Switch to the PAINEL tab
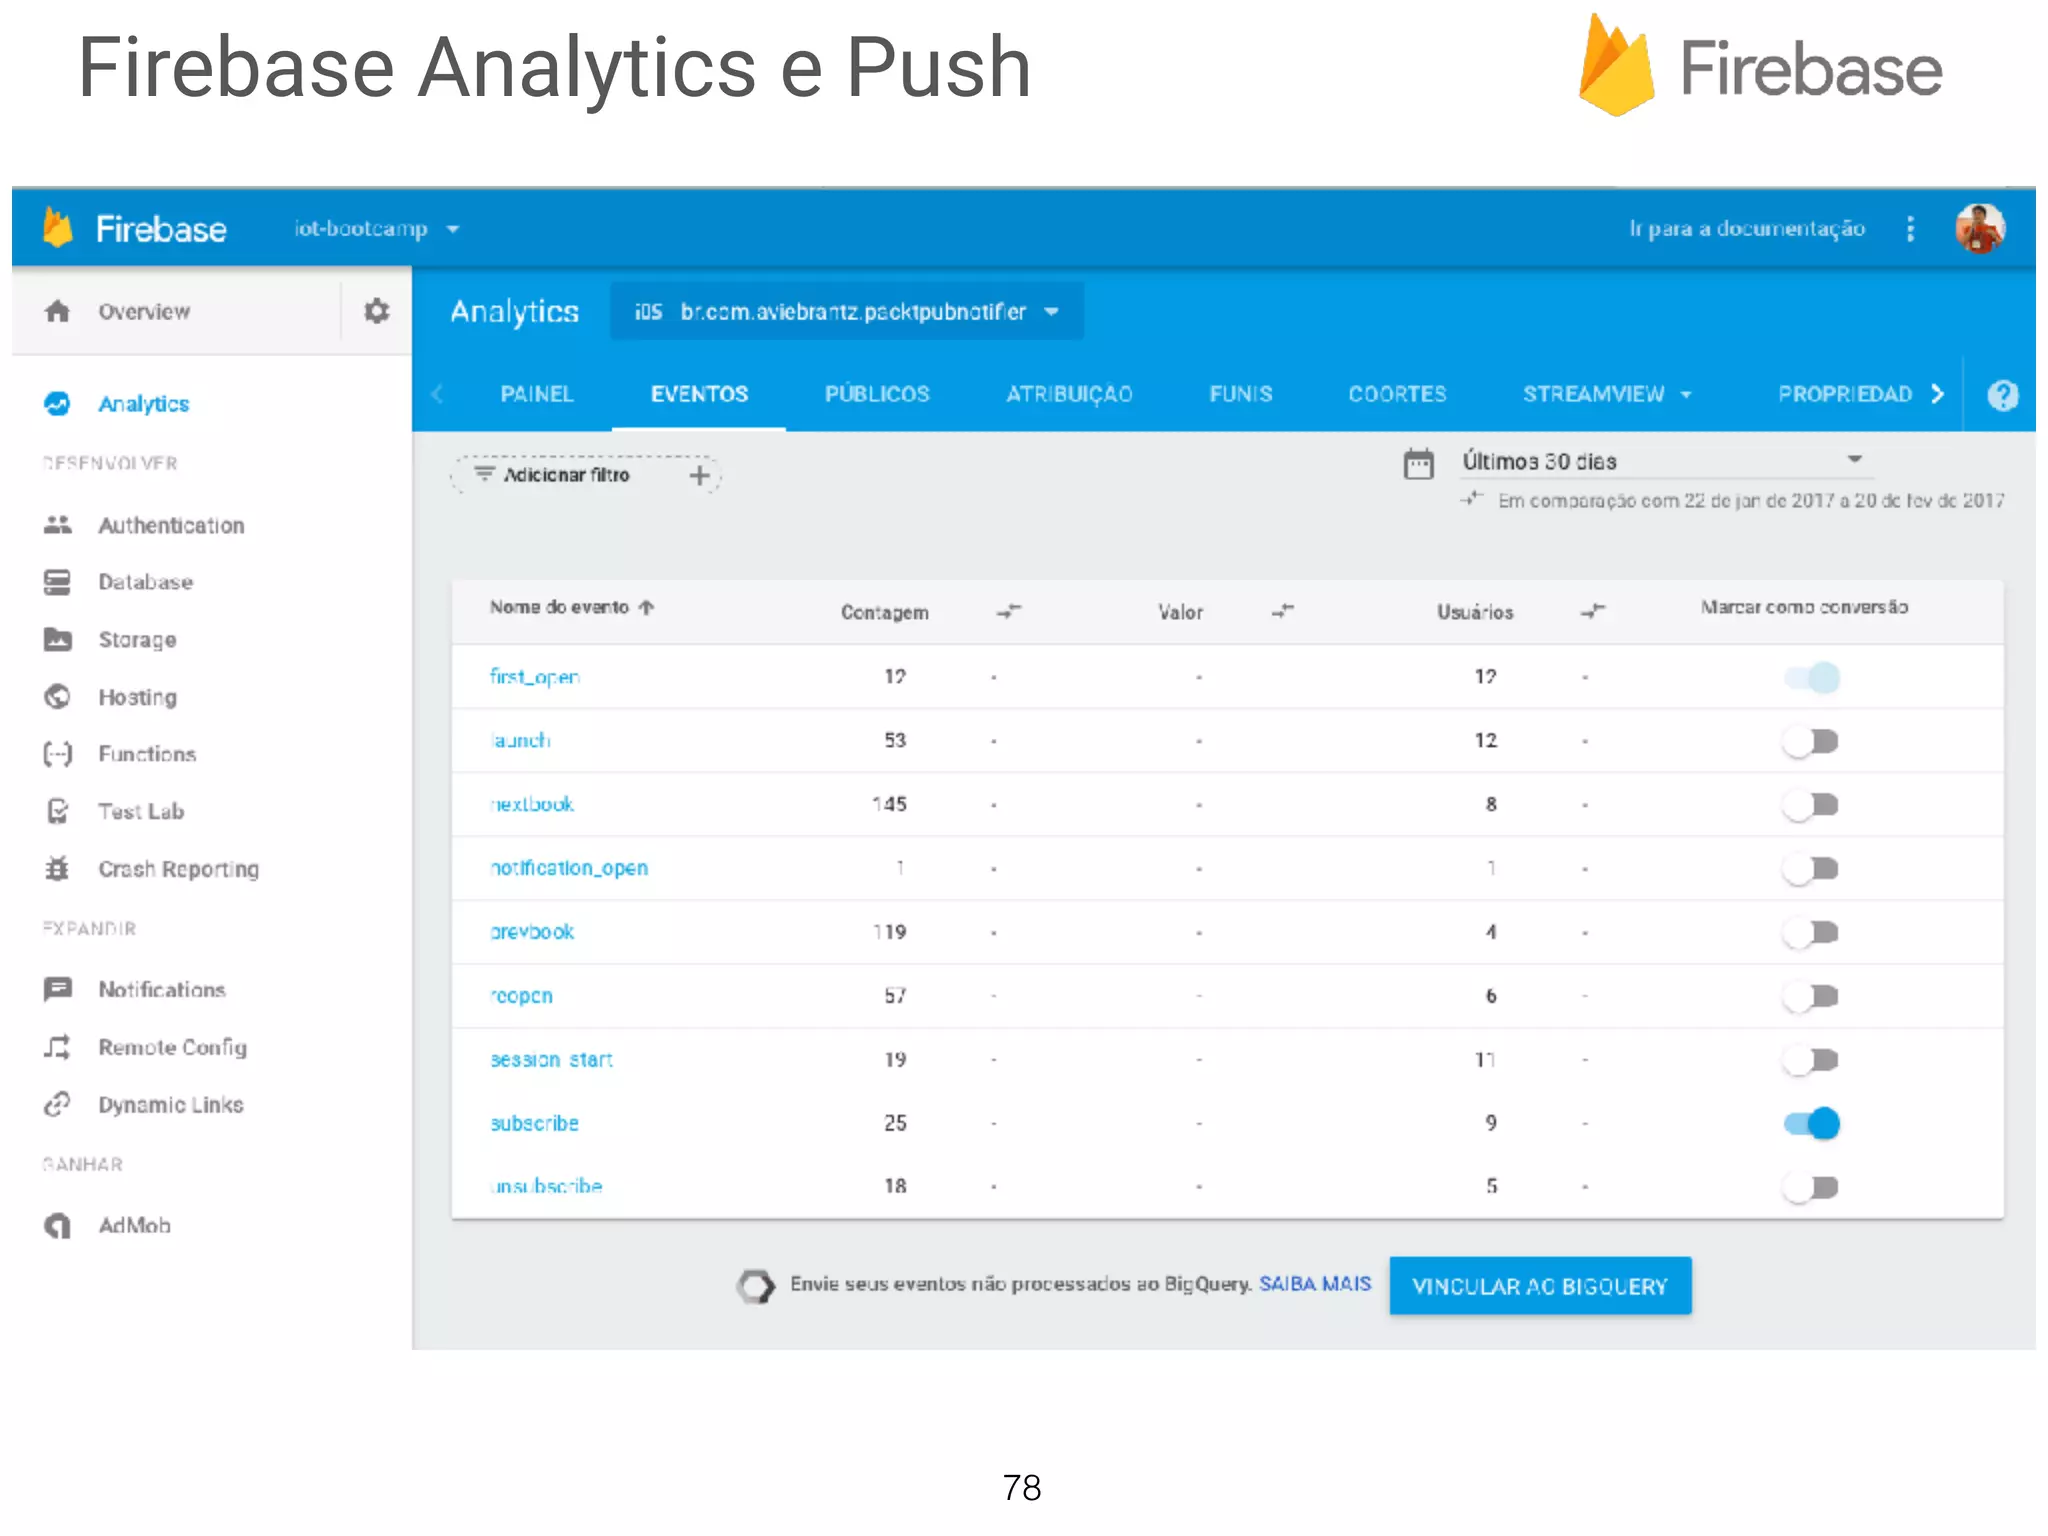The image size is (2048, 1536). coord(537,394)
